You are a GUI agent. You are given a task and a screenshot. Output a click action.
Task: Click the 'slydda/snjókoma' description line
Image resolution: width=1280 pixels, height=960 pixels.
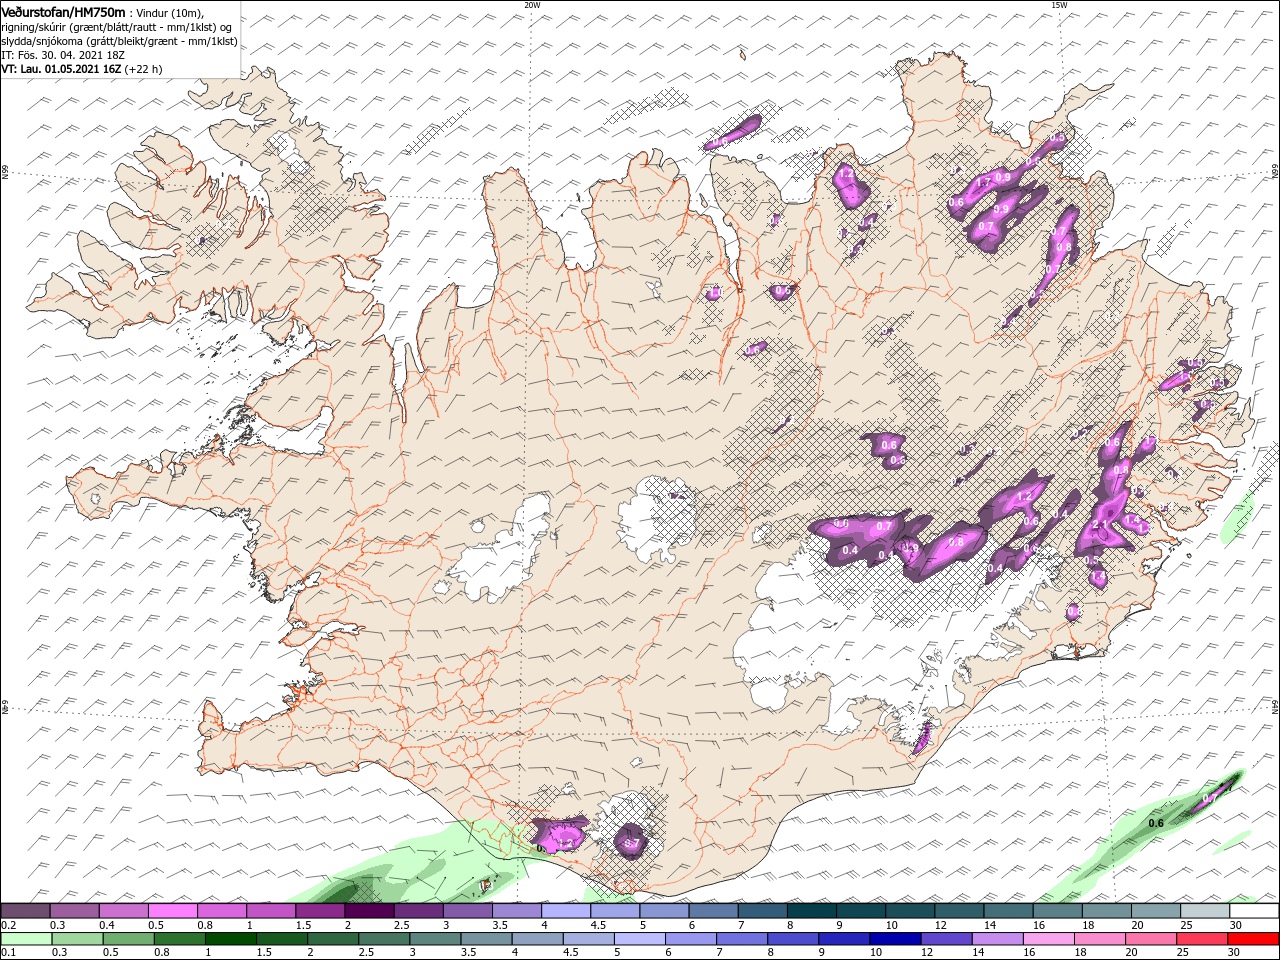(x=119, y=41)
